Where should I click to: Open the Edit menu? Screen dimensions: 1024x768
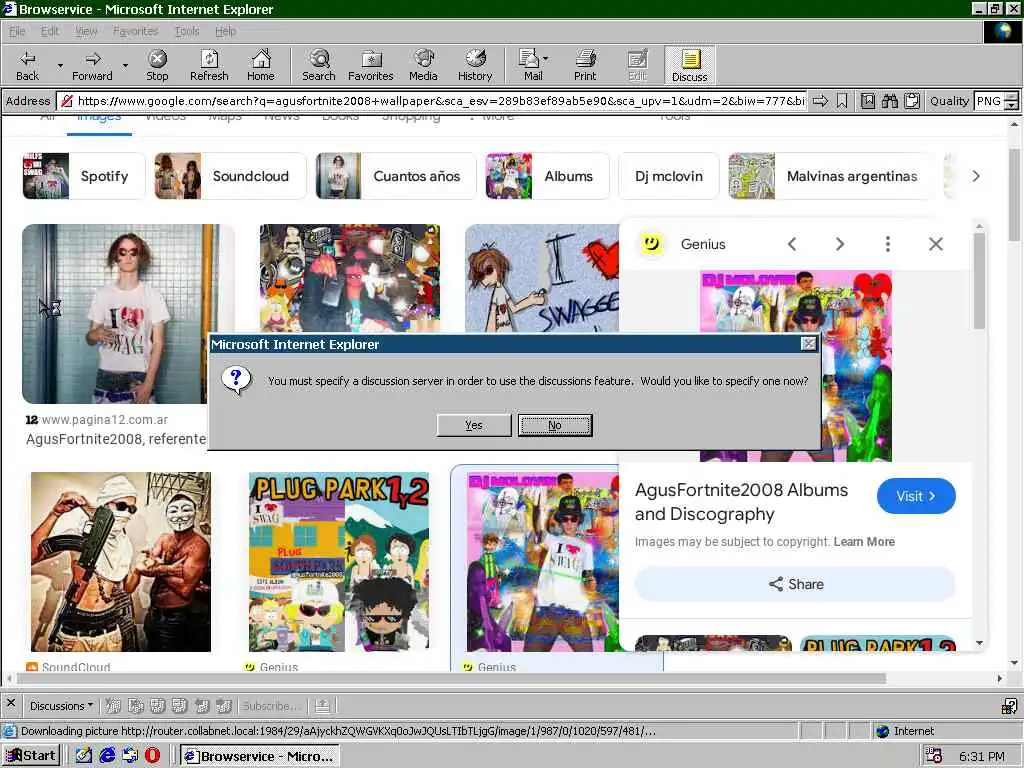[x=49, y=31]
